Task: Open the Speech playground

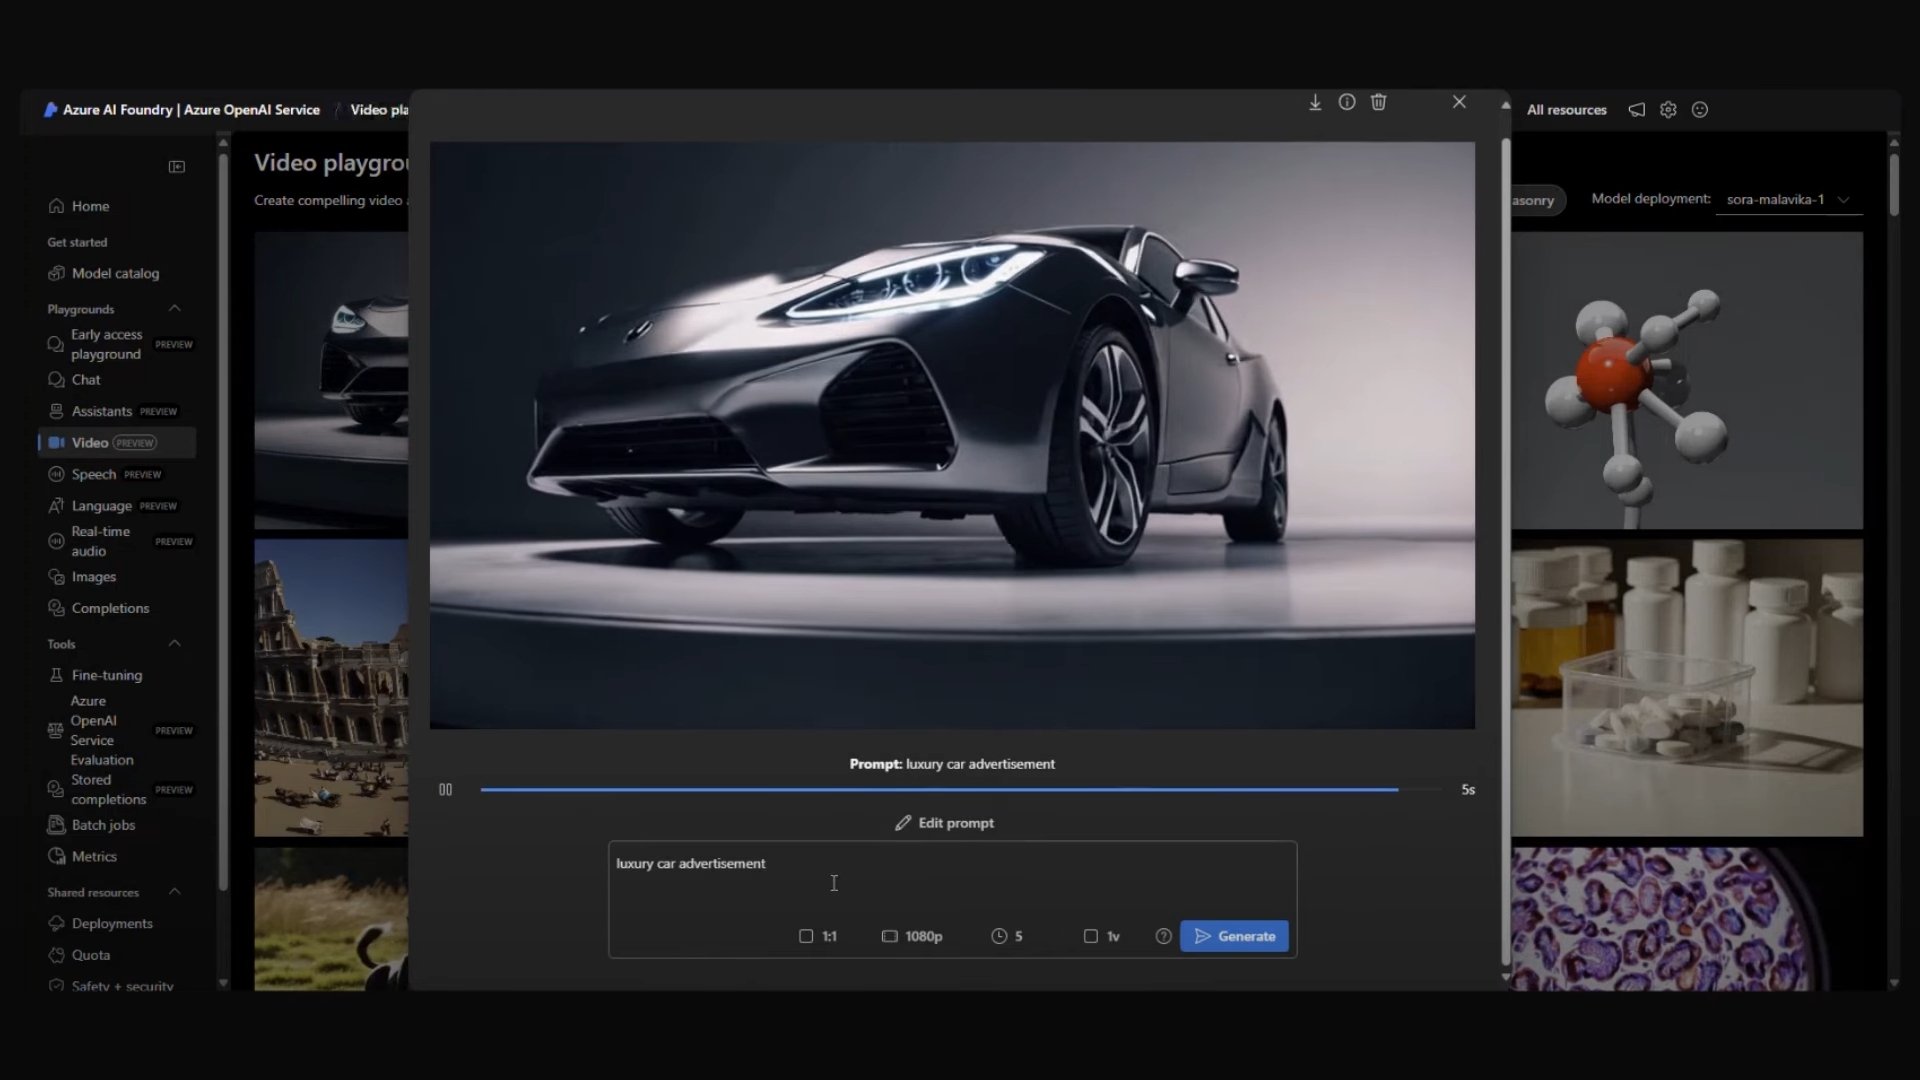Action: click(104, 475)
